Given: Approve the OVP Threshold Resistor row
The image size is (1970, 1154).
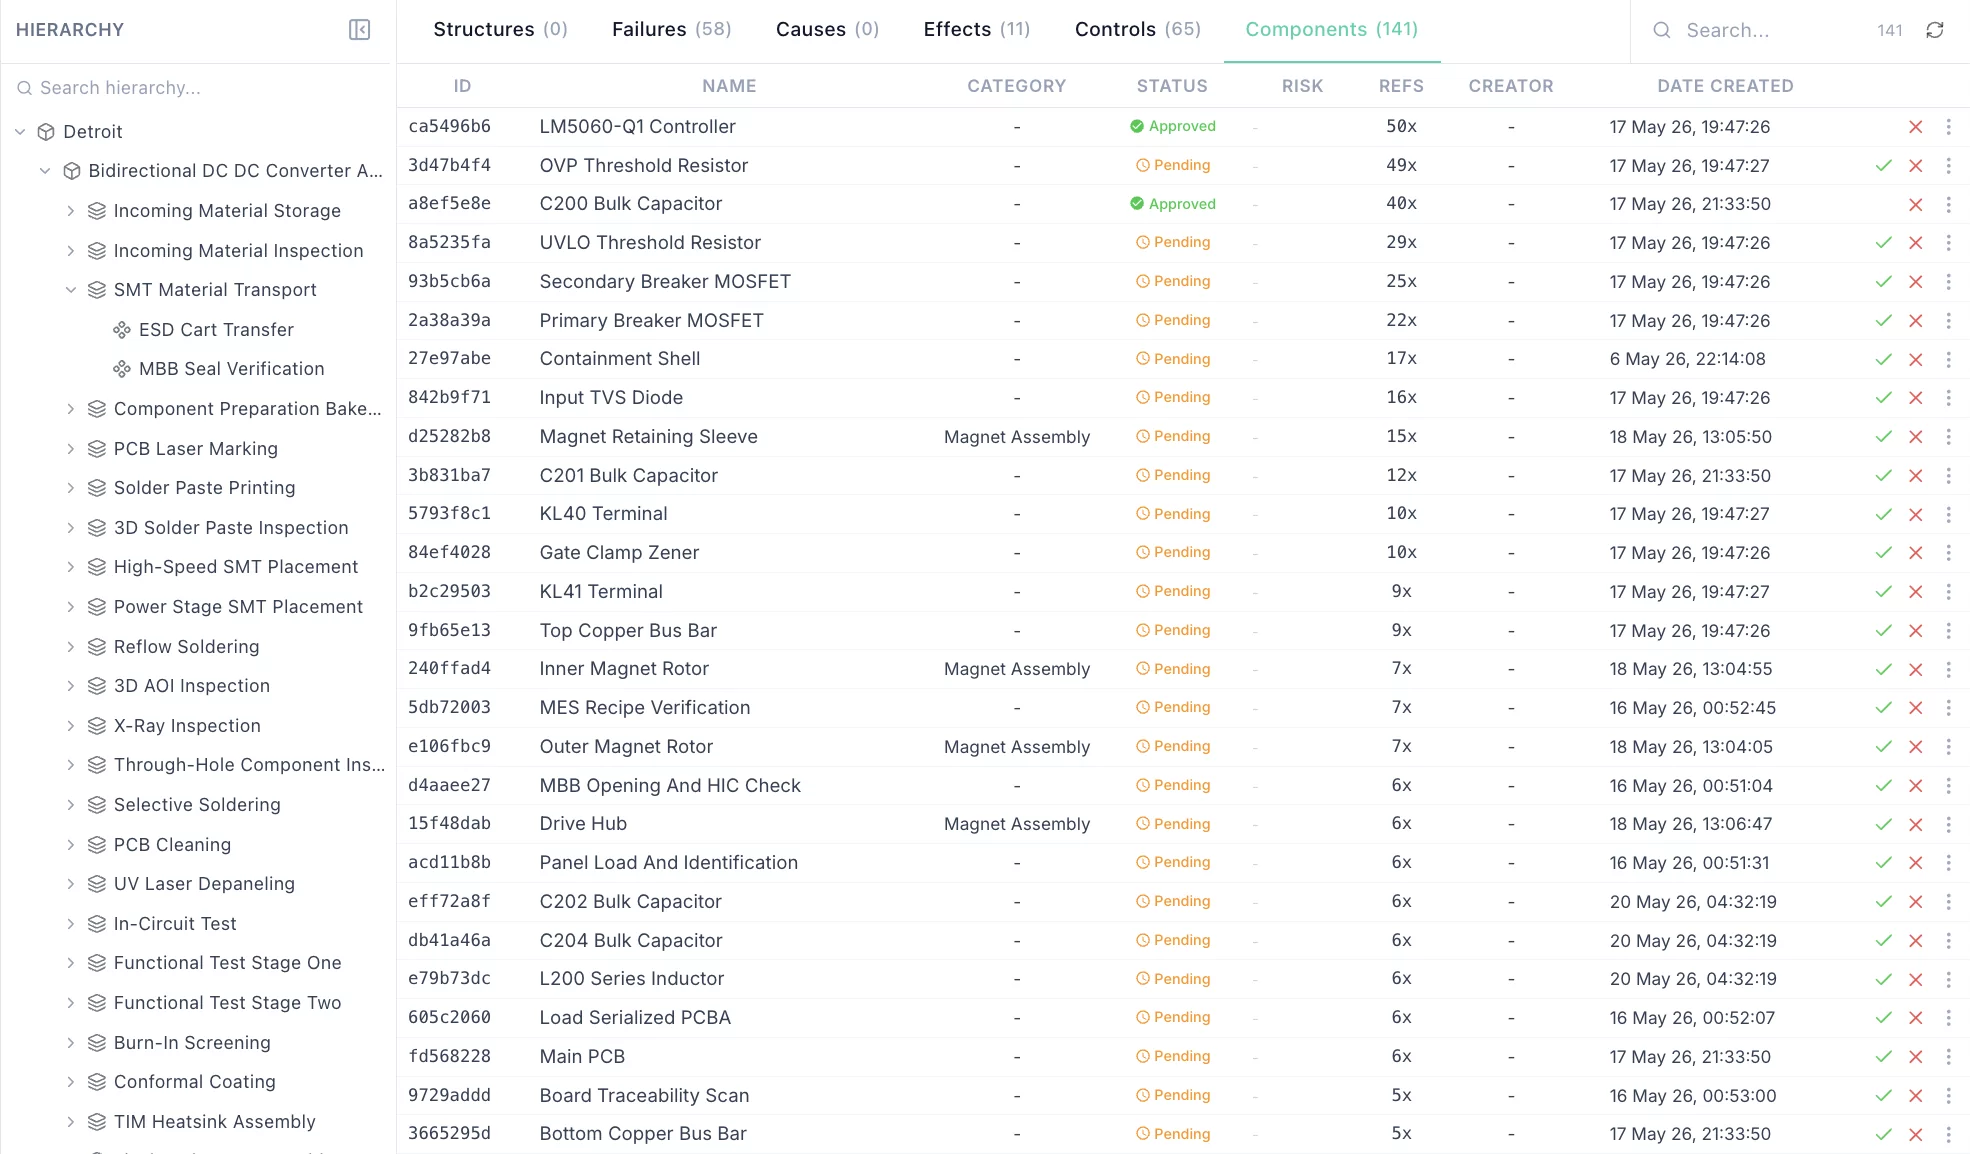Looking at the screenshot, I should [x=1884, y=166].
